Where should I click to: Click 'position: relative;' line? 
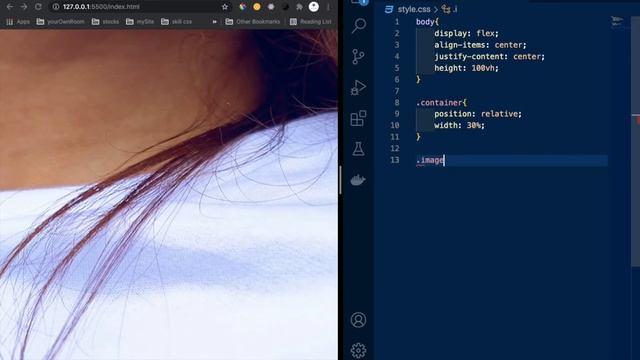coord(478,114)
